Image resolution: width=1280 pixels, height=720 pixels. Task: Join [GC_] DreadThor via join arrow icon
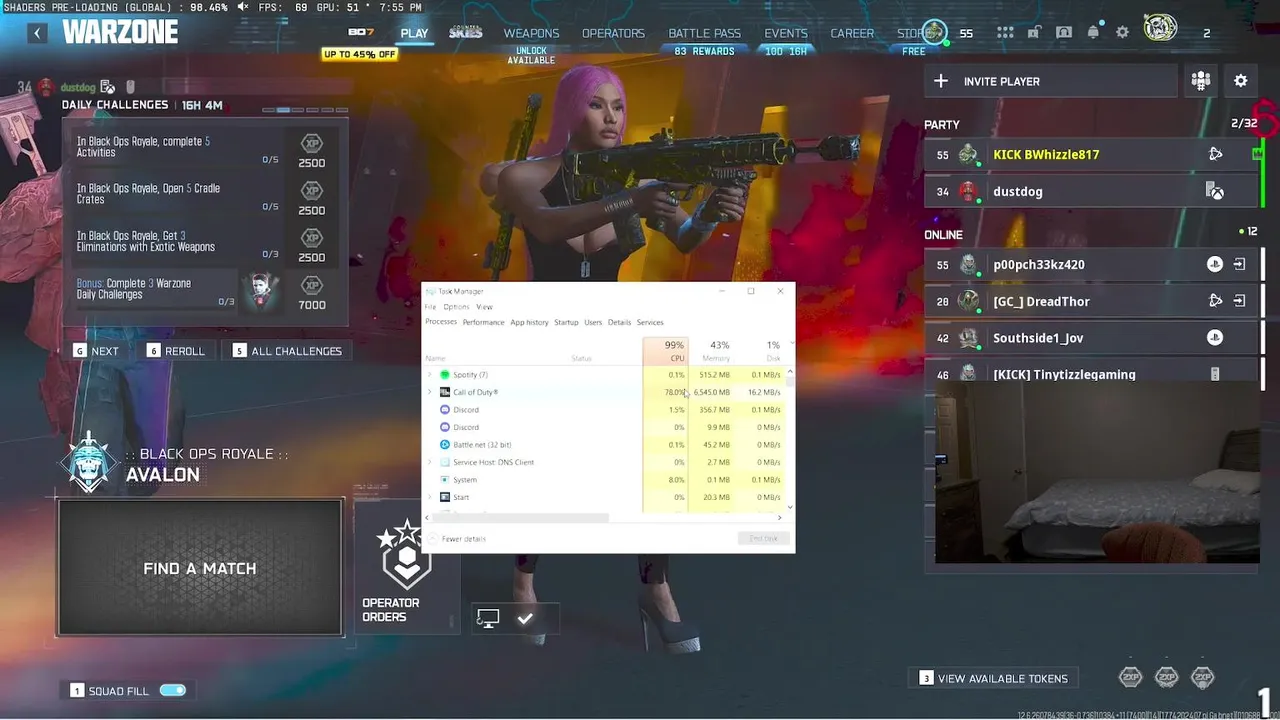[x=1240, y=301]
